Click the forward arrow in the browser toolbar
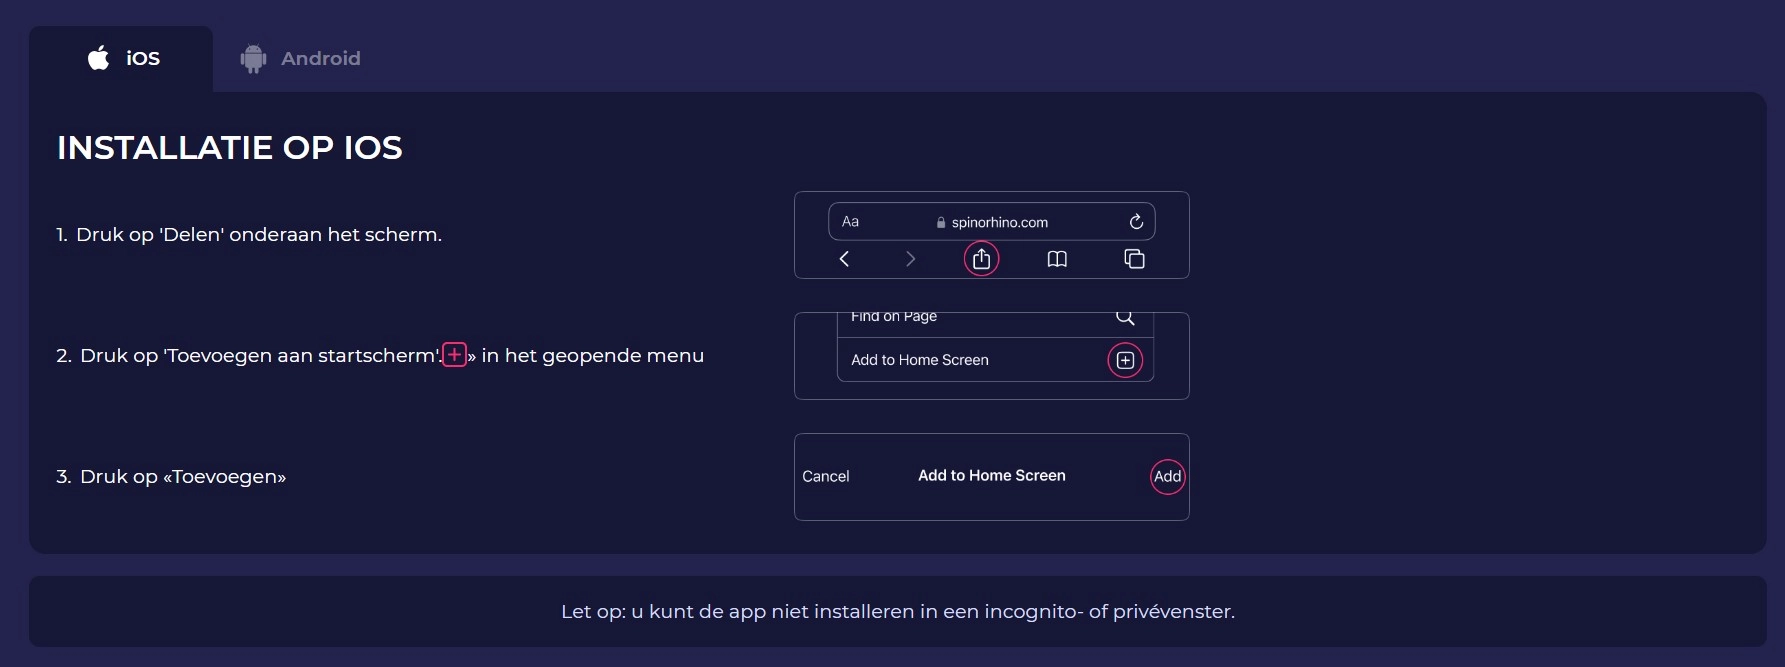The image size is (1785, 667). (x=910, y=258)
